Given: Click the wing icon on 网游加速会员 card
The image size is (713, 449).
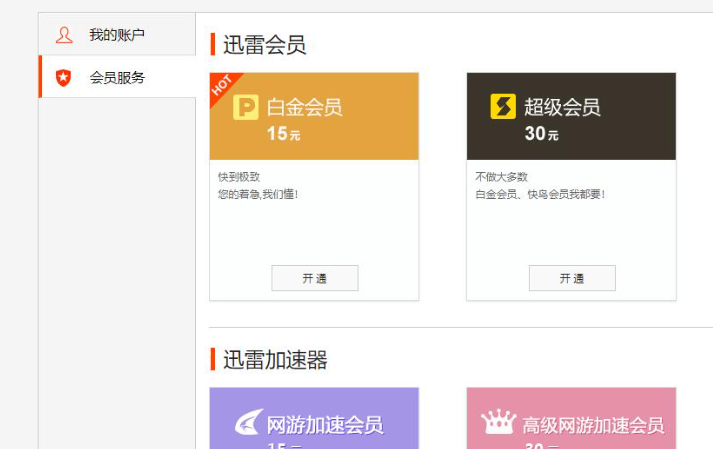Looking at the screenshot, I should click(x=247, y=424).
